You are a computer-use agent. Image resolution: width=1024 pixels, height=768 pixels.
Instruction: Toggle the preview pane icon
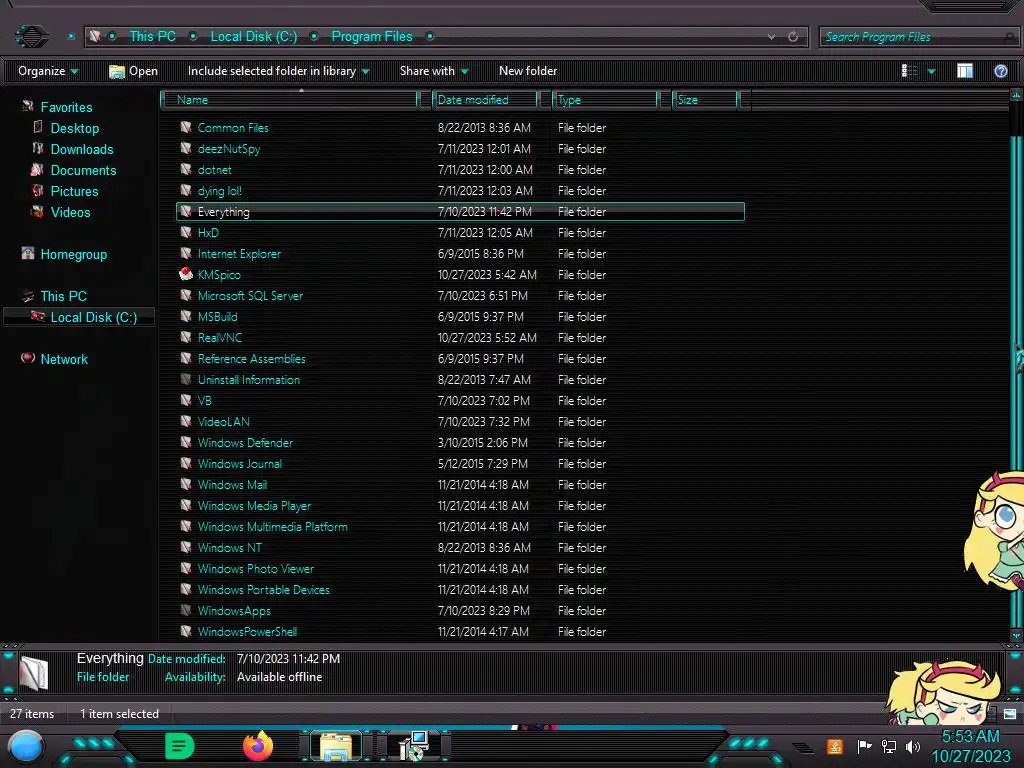[x=965, y=71]
